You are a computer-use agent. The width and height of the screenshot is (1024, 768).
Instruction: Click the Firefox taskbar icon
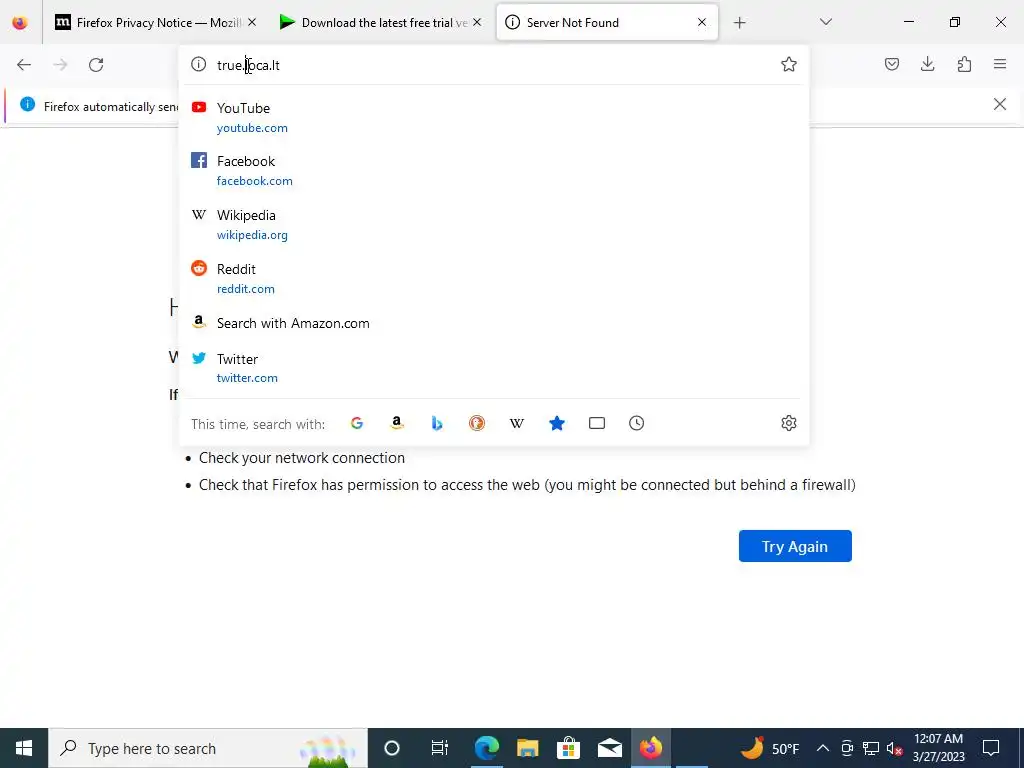point(651,748)
